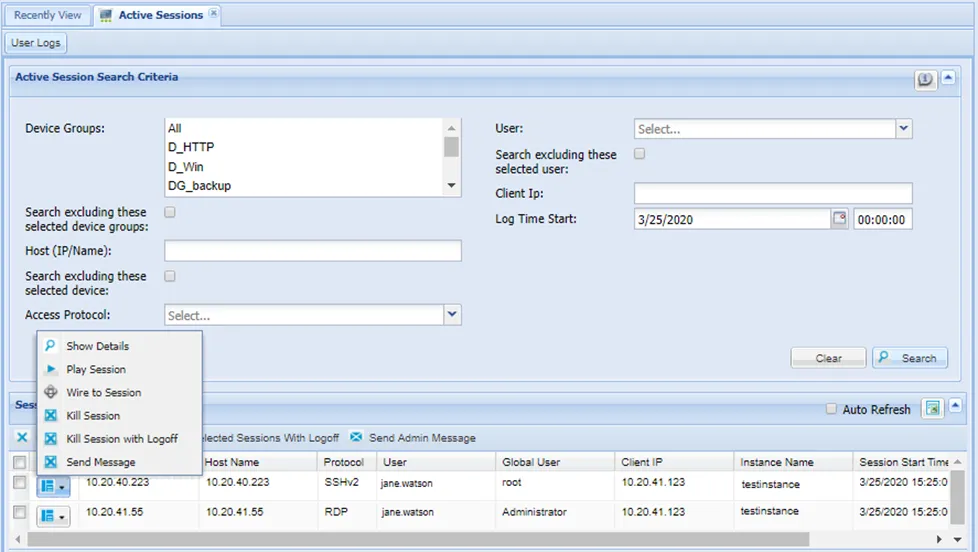Screen dimensions: 978x552
Task: Choose Send Message menu entry
Action: coord(120,462)
